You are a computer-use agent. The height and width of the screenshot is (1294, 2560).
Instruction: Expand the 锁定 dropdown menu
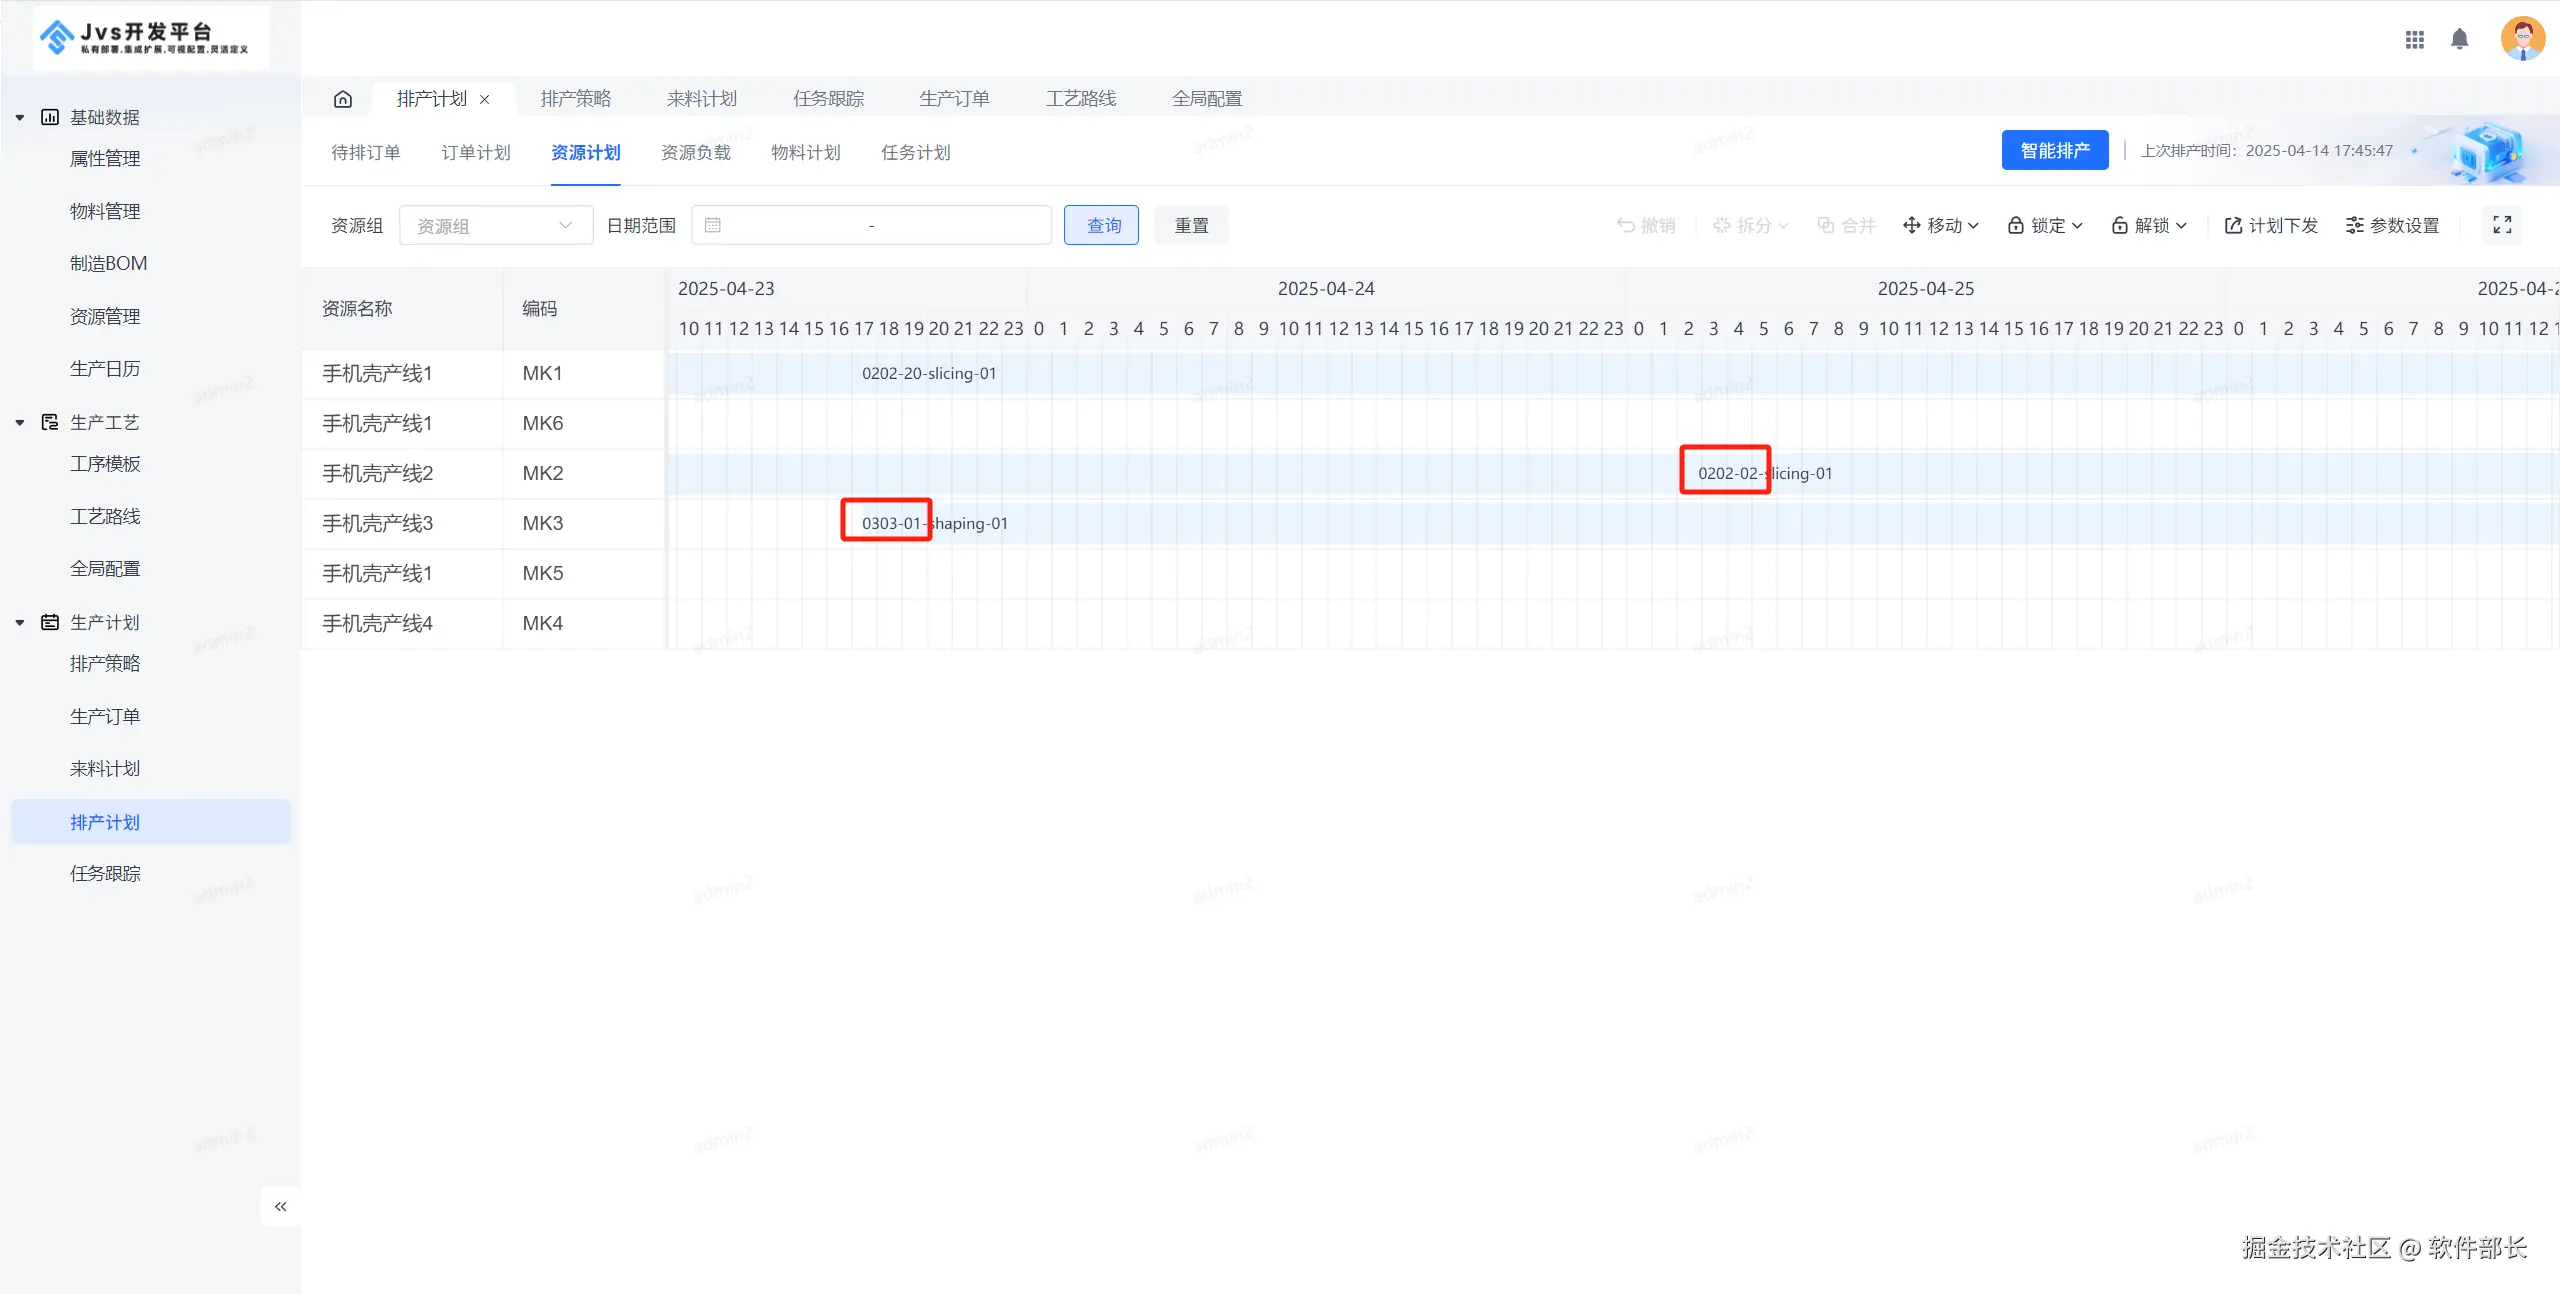[2045, 225]
